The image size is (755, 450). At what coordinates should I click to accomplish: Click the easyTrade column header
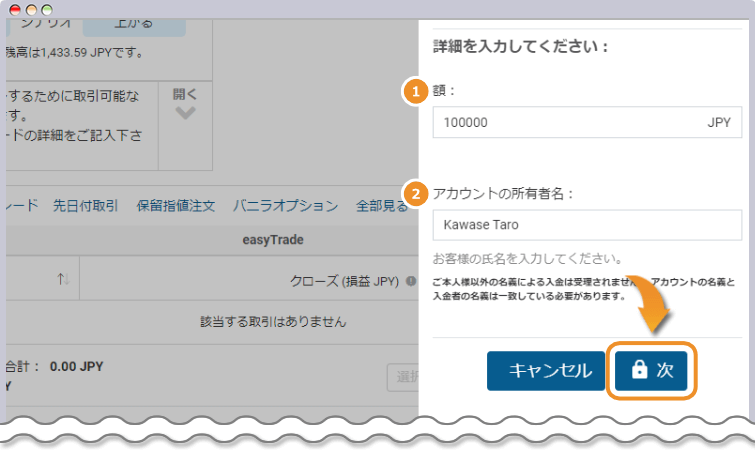pyautogui.click(x=273, y=240)
